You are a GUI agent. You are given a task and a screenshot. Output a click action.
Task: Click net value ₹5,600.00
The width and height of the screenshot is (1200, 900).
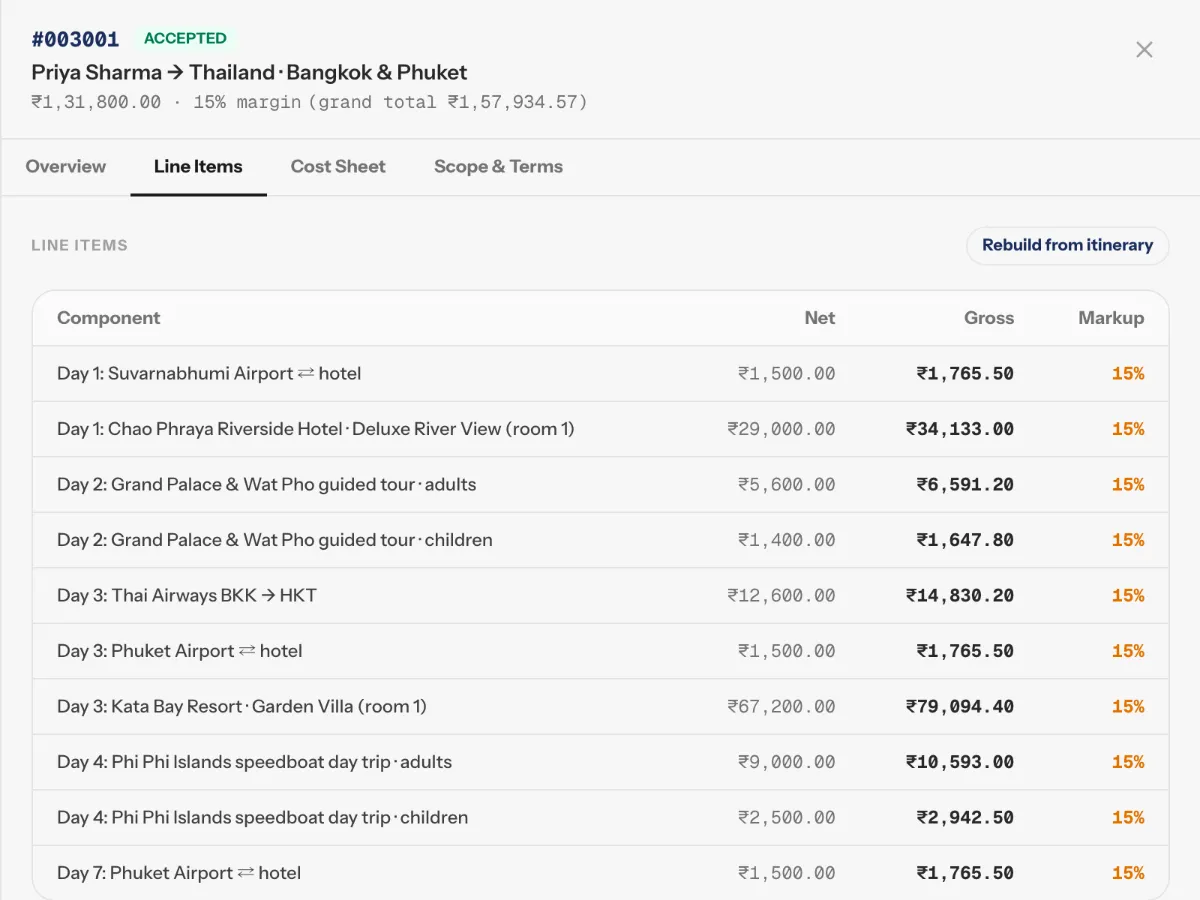[786, 485]
